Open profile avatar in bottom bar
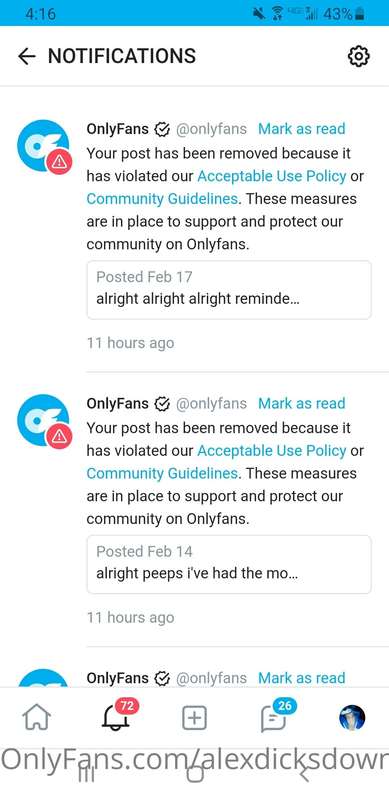The height and width of the screenshot is (800, 389). pyautogui.click(x=352, y=718)
